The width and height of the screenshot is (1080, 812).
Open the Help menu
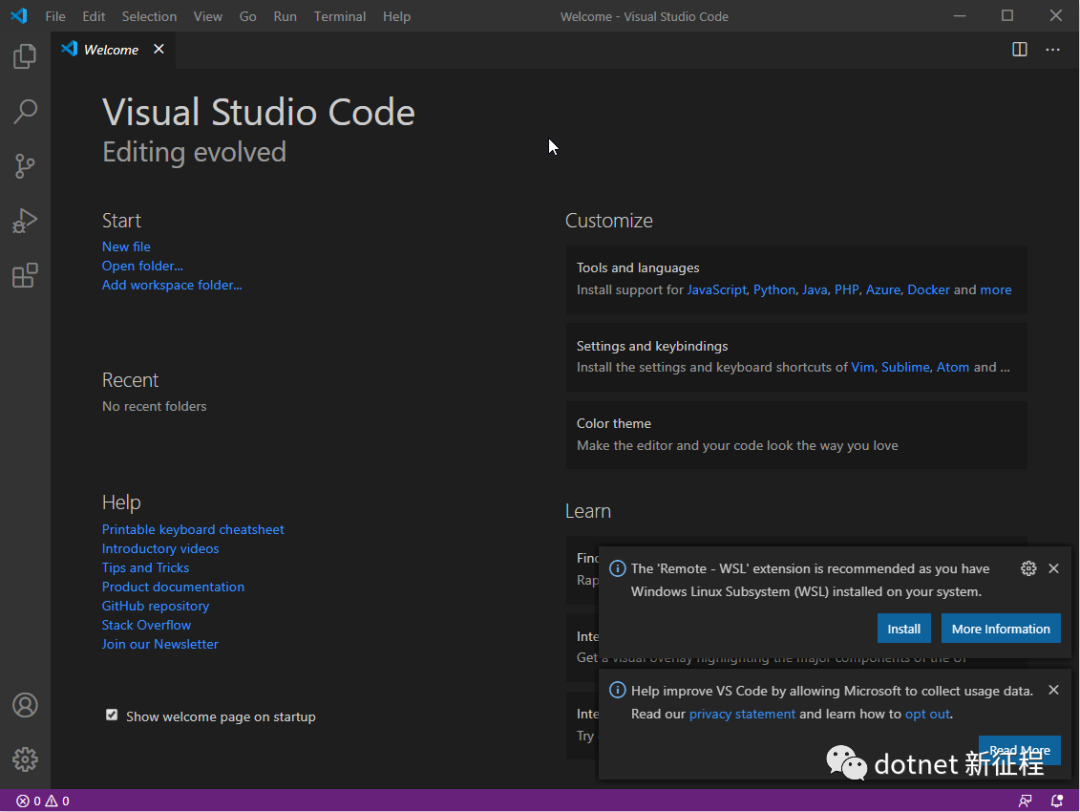click(396, 17)
